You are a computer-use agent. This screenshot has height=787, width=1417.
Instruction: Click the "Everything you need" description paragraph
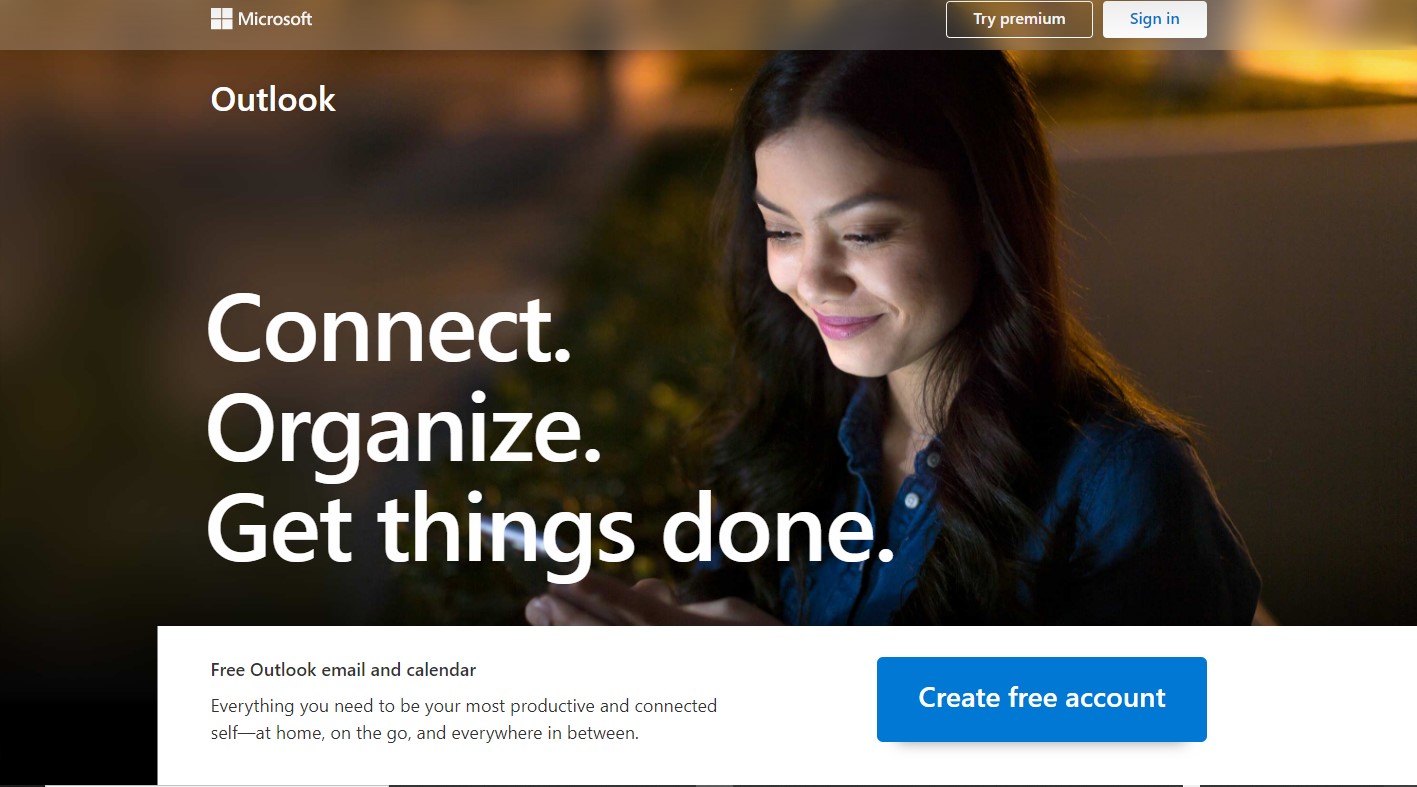(464, 719)
